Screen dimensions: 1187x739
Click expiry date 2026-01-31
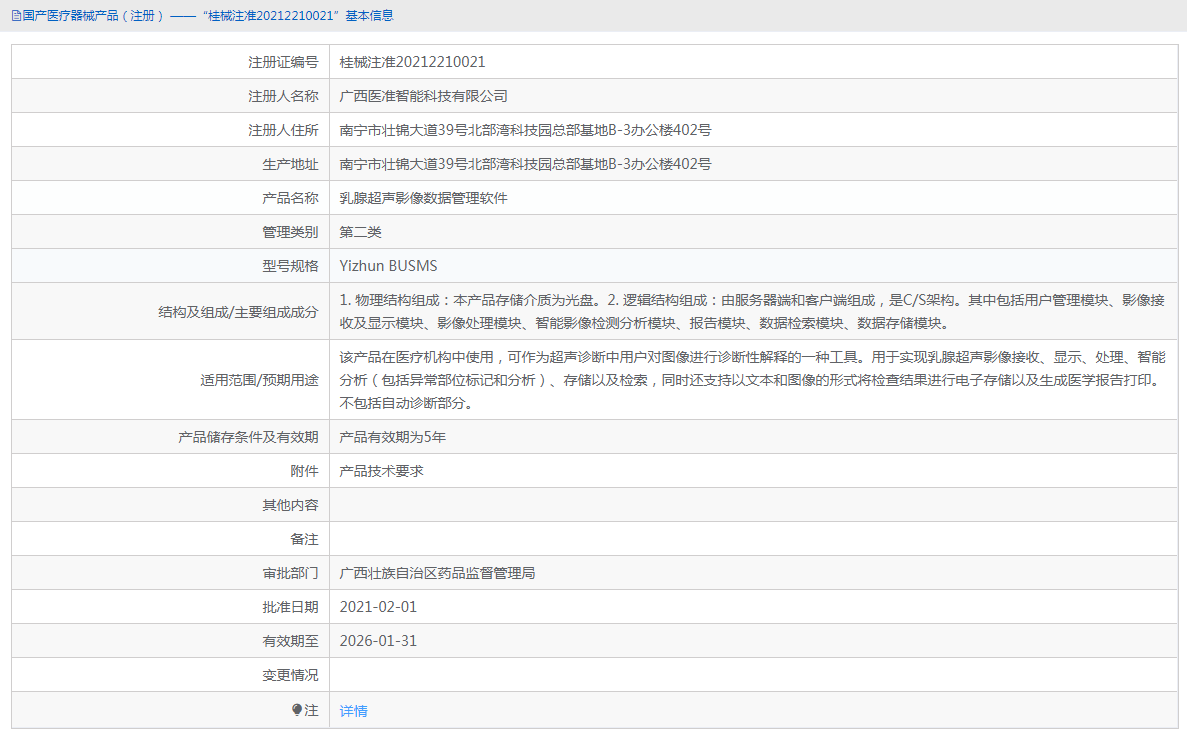tap(378, 641)
